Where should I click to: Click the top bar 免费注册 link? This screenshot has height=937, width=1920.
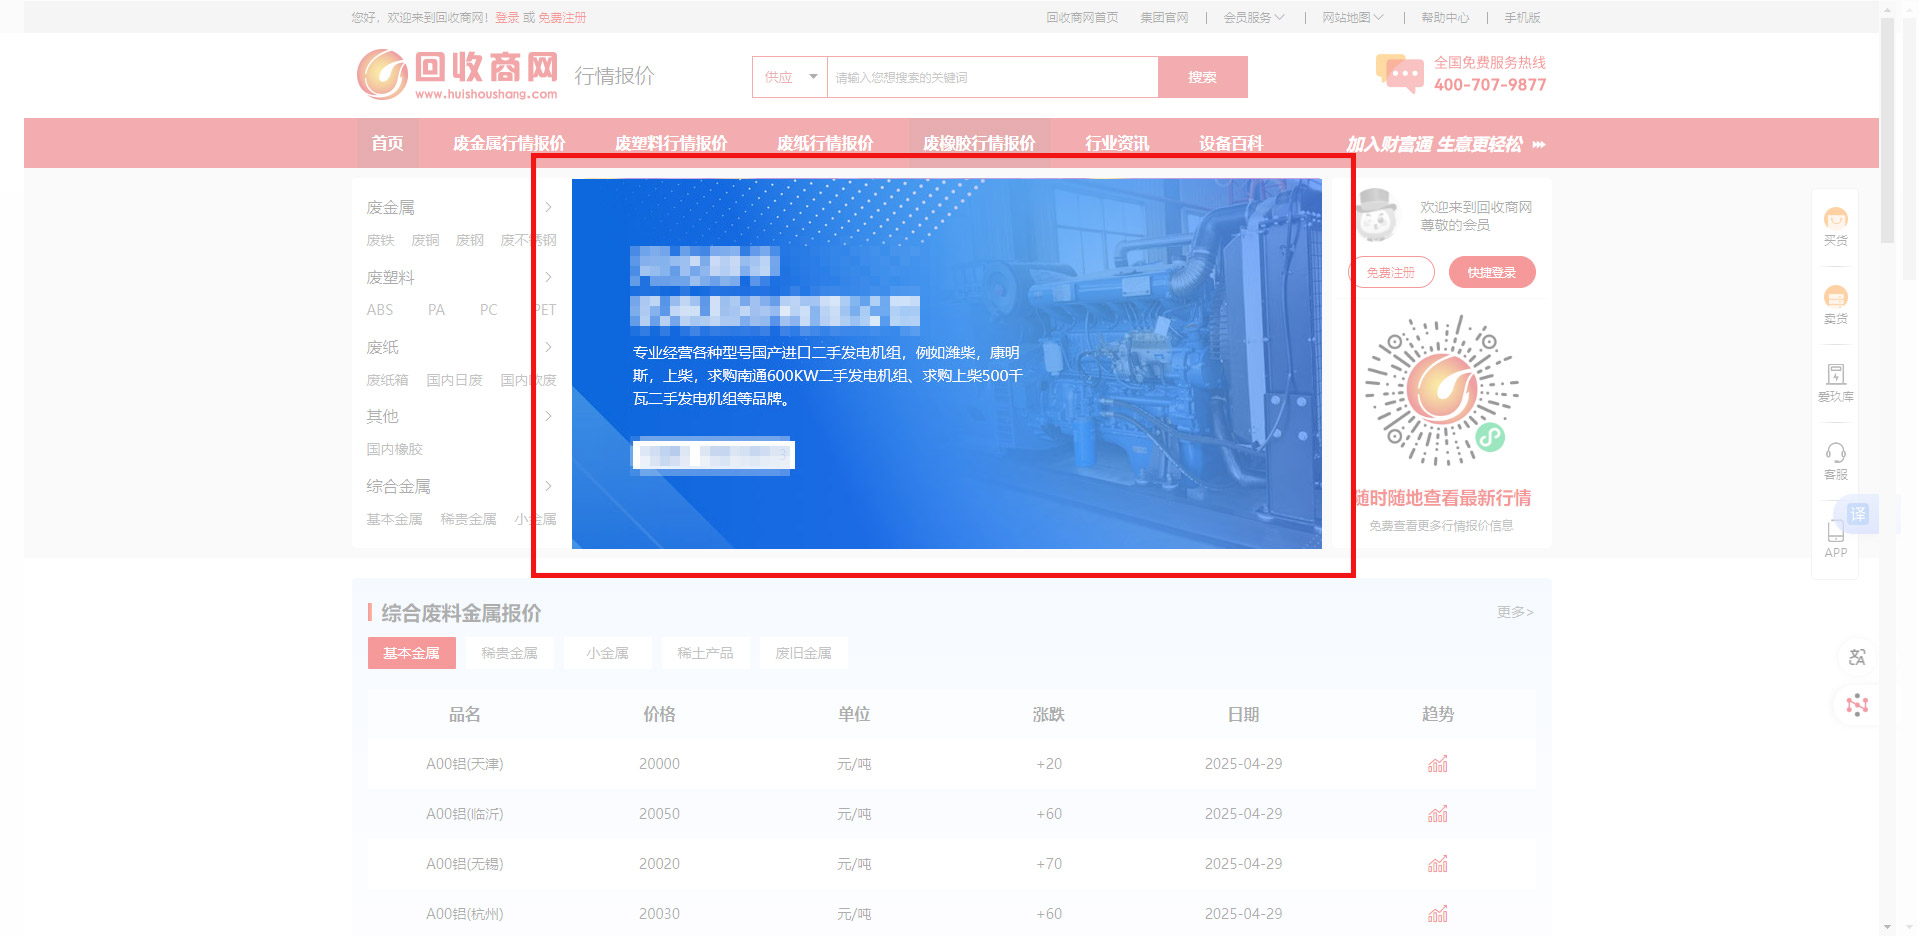pyautogui.click(x=562, y=17)
